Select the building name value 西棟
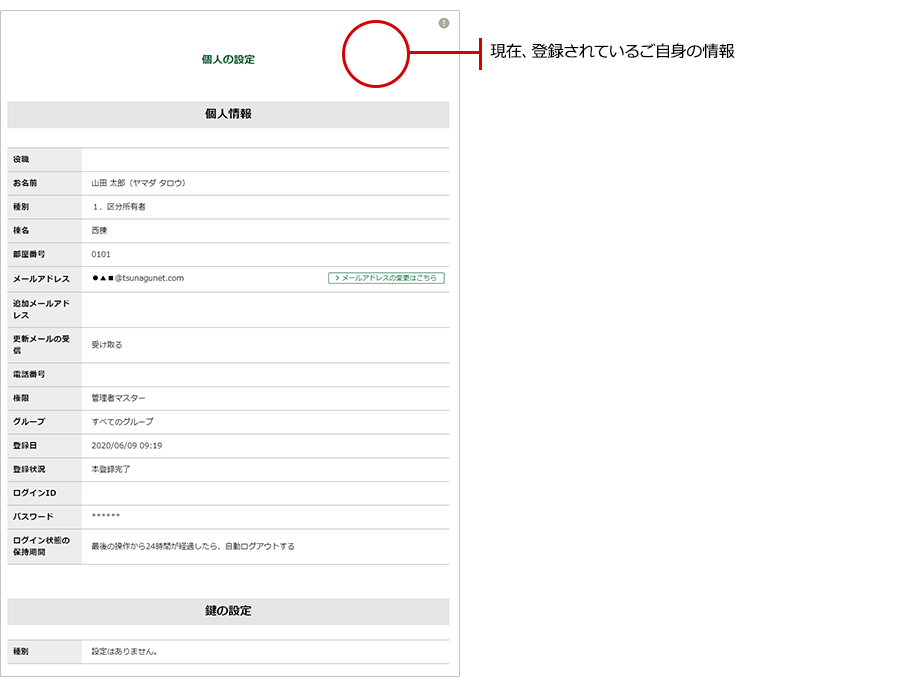 point(99,230)
